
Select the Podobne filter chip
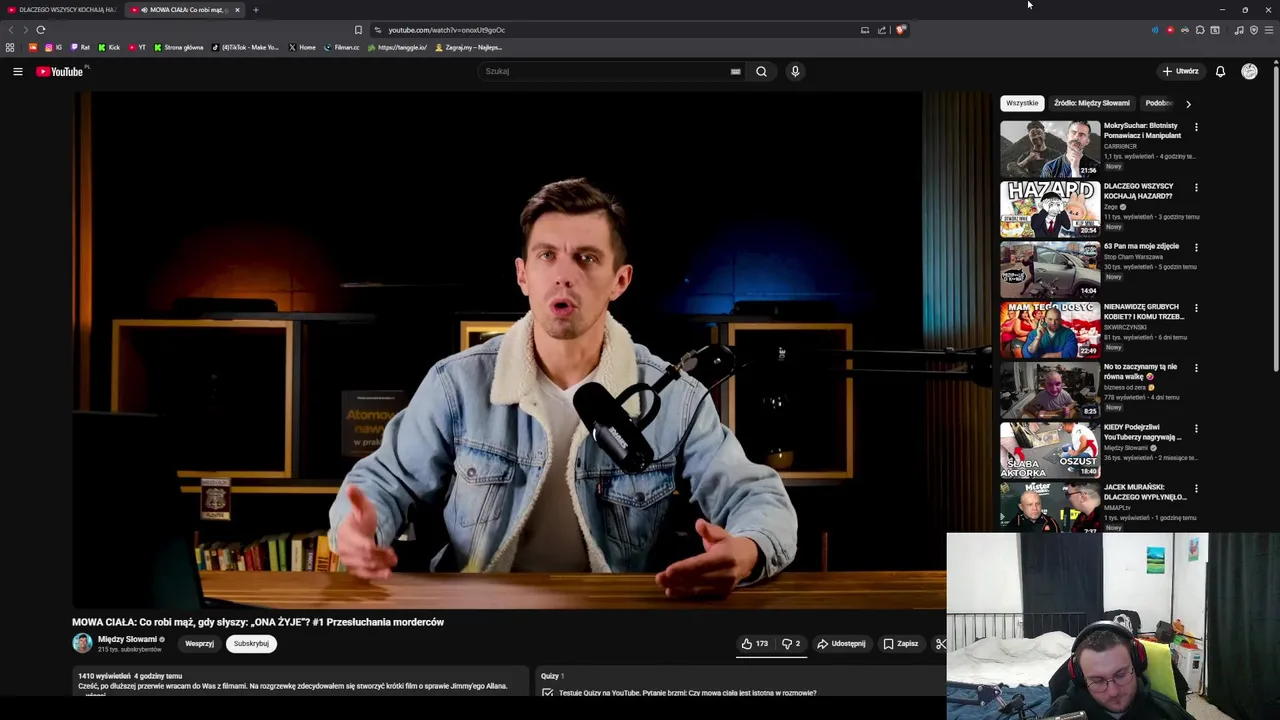(x=1159, y=103)
